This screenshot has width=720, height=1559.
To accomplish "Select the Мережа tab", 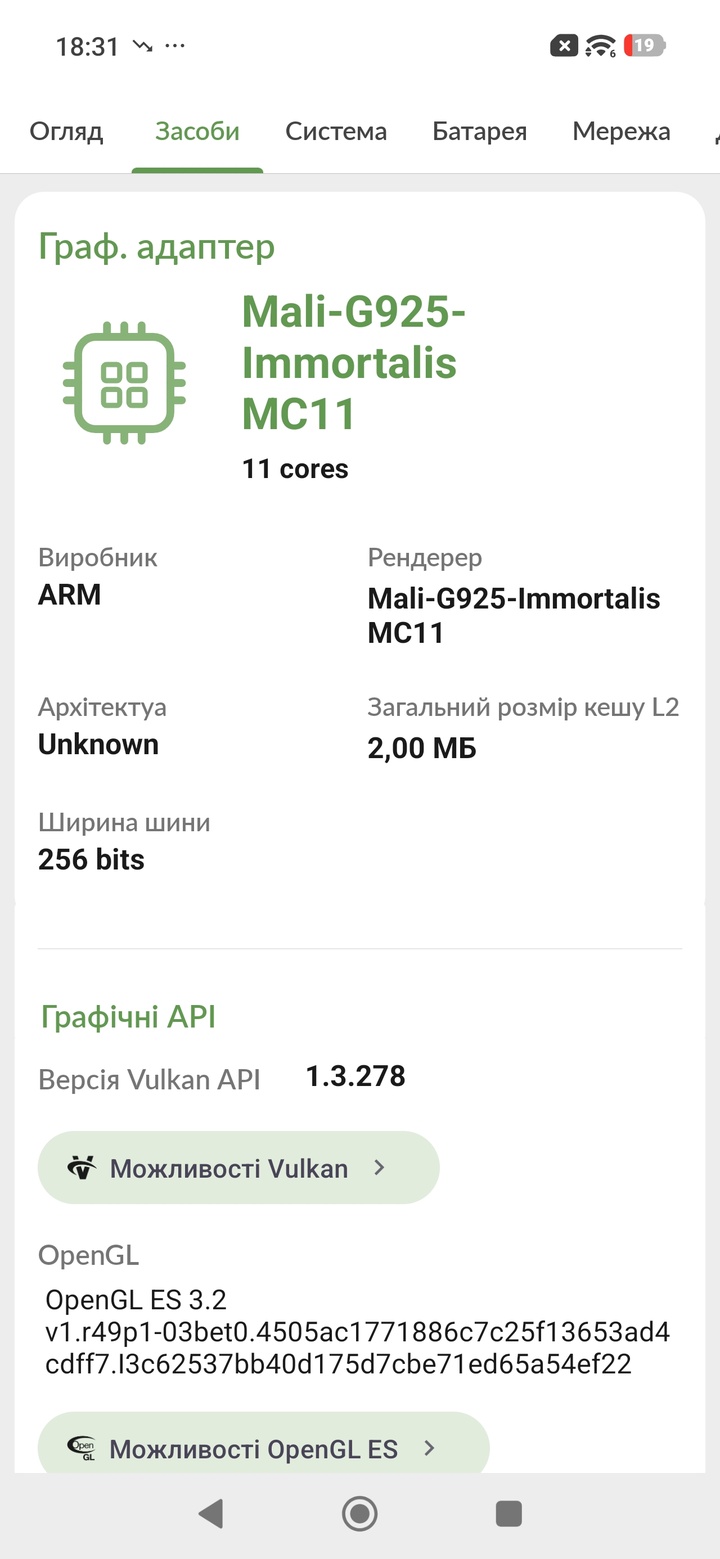I will [x=621, y=131].
